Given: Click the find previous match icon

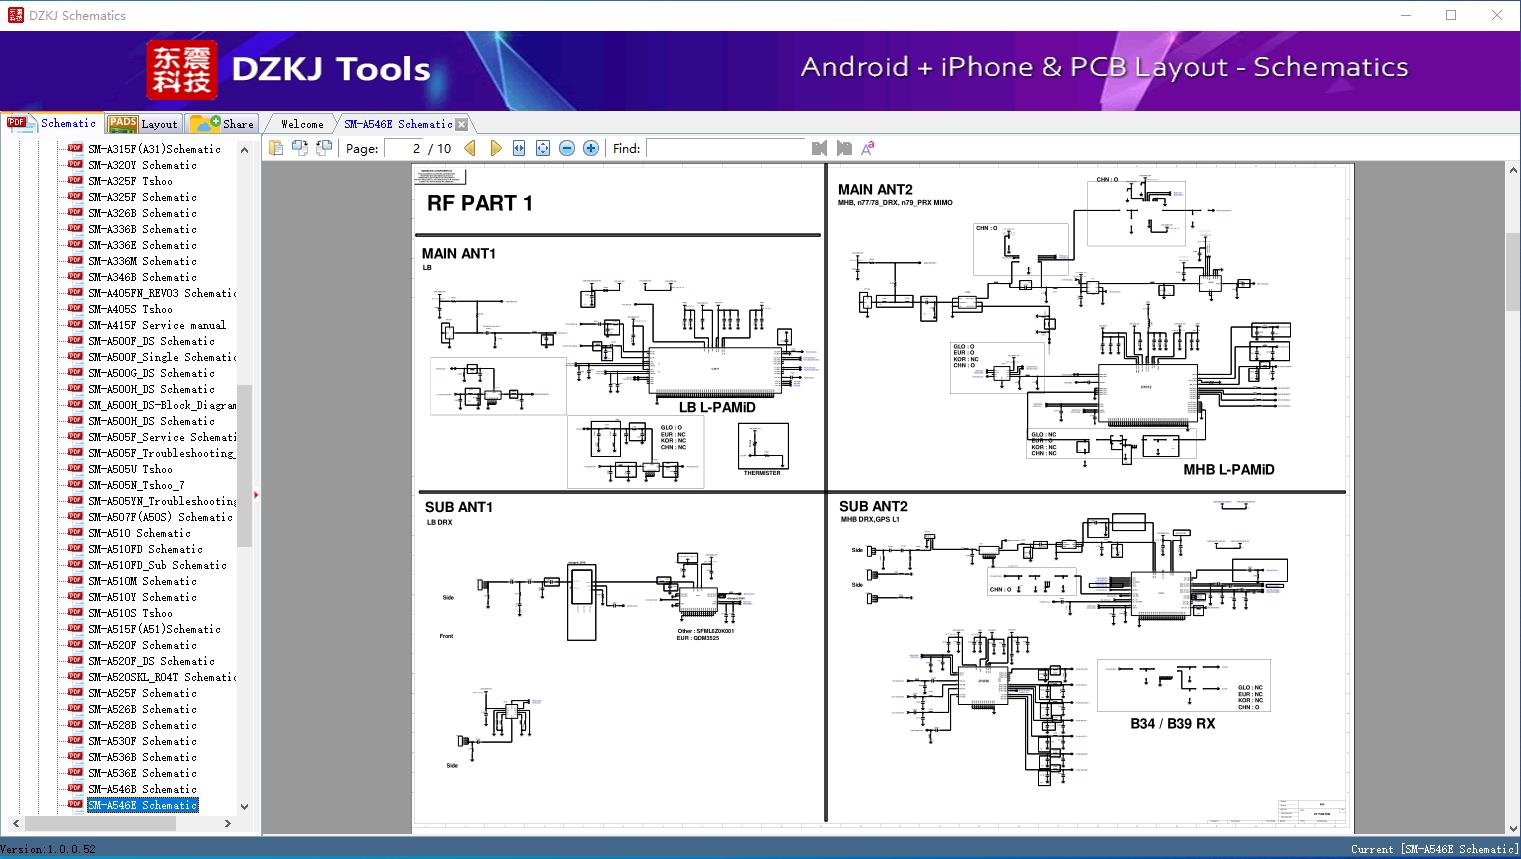Looking at the screenshot, I should click(820, 148).
